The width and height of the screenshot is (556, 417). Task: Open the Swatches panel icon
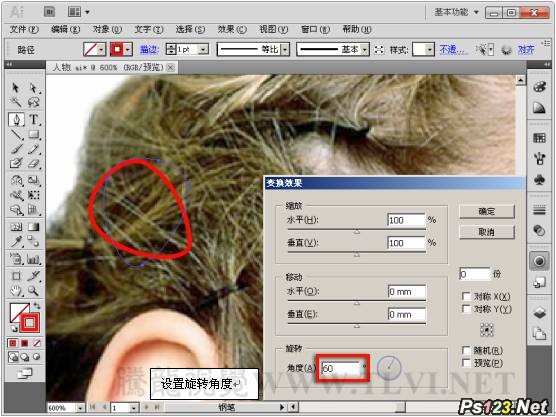(x=539, y=138)
